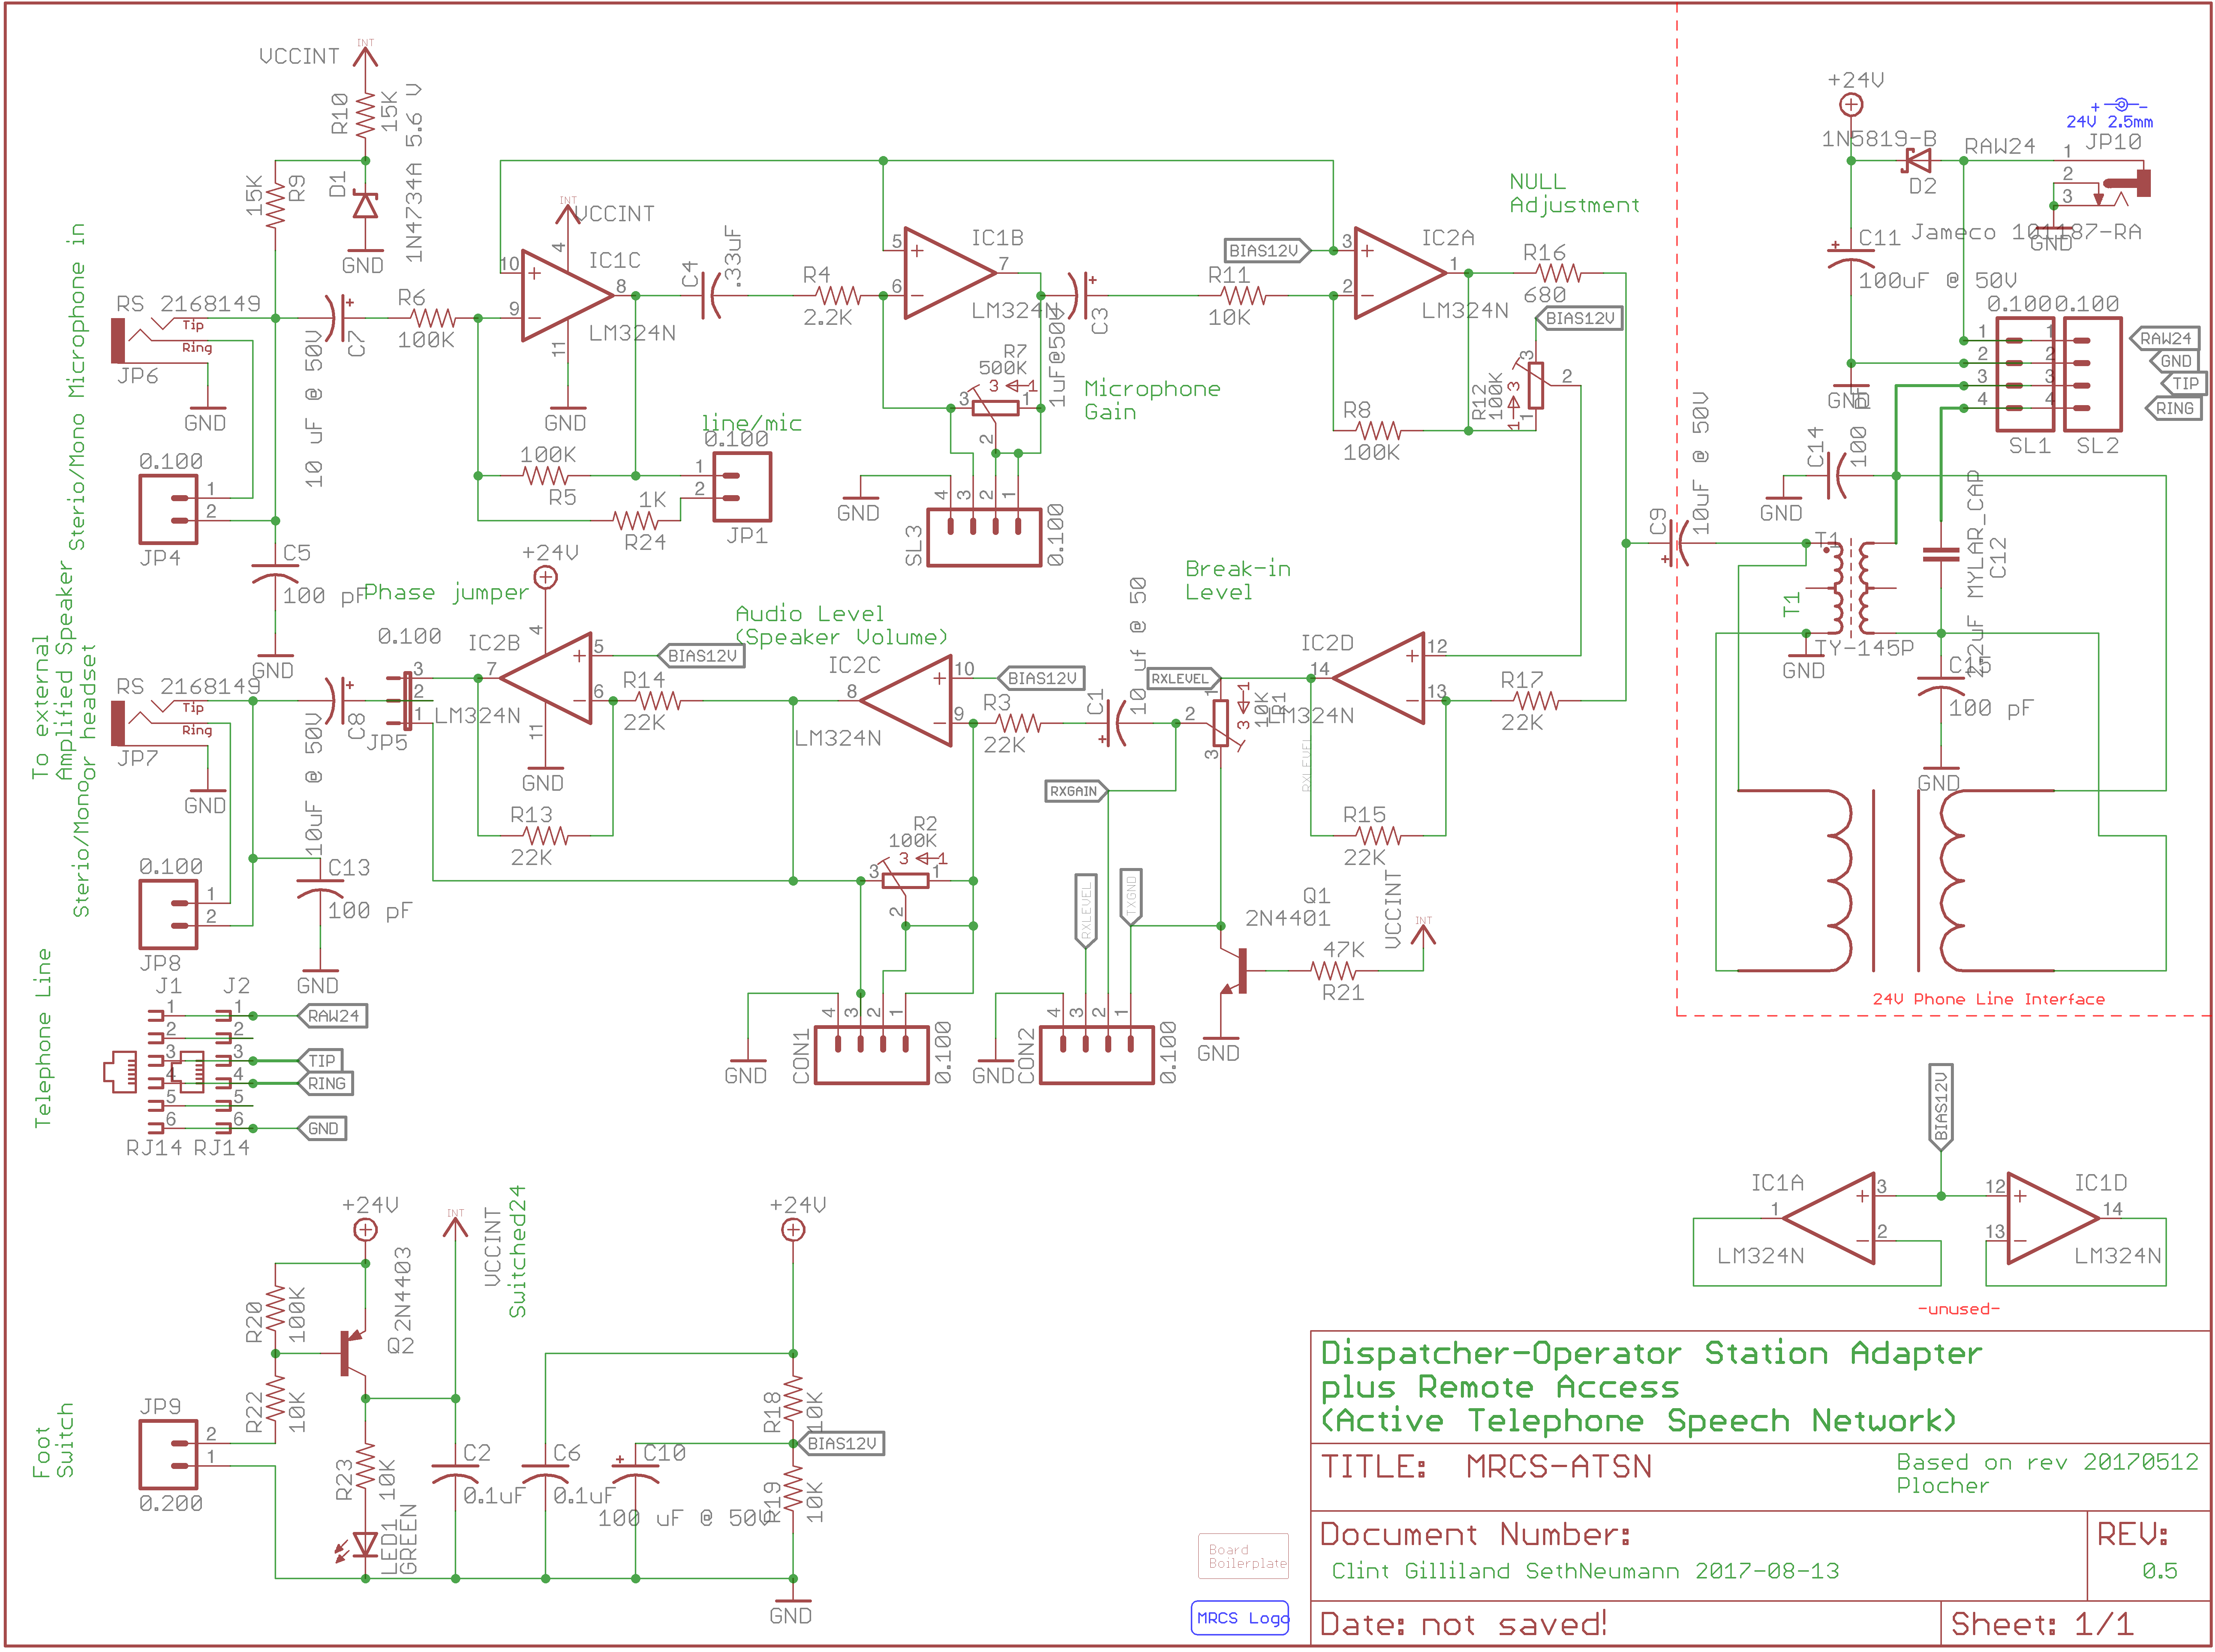Click the CON1 four-pin connector
Viewport: 2215px width, 1652px height.
(x=872, y=1054)
